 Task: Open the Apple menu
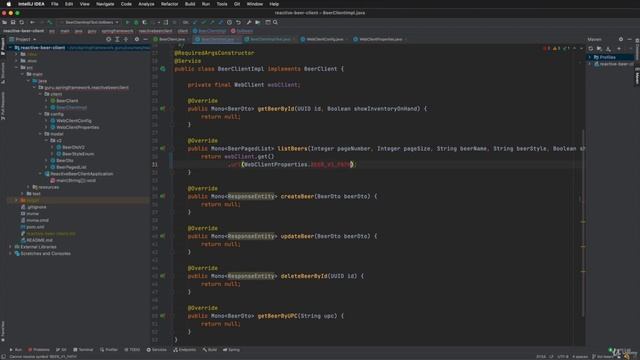pyautogui.click(x=9, y=4)
